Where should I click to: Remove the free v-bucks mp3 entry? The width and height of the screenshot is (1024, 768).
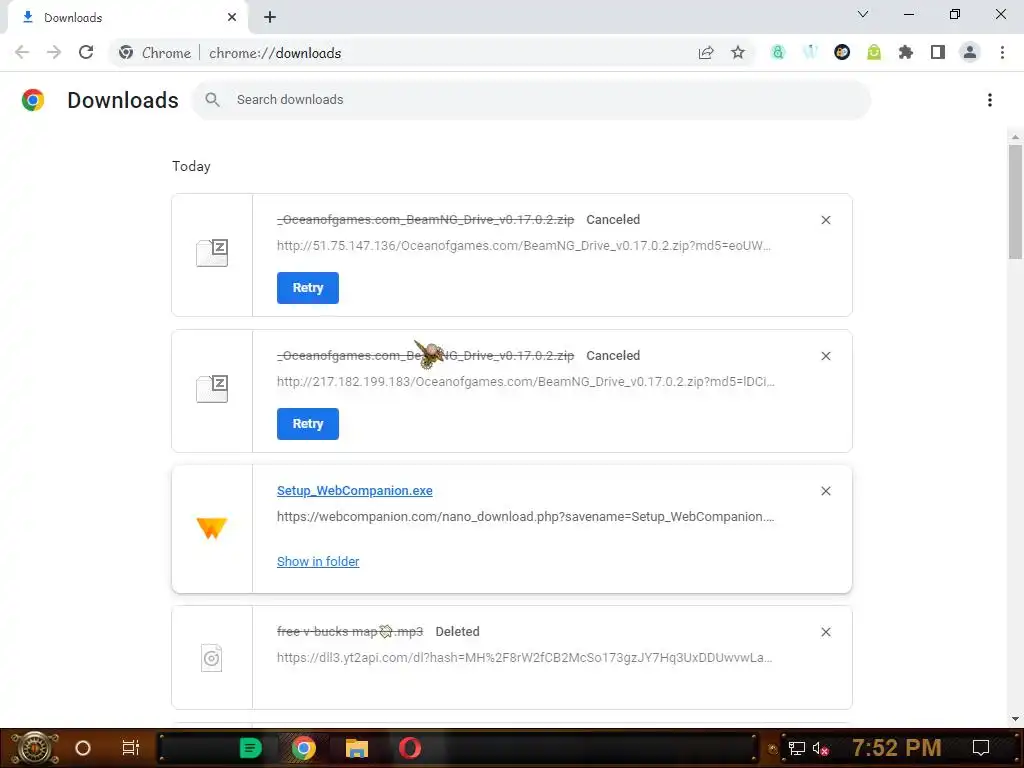tap(825, 632)
